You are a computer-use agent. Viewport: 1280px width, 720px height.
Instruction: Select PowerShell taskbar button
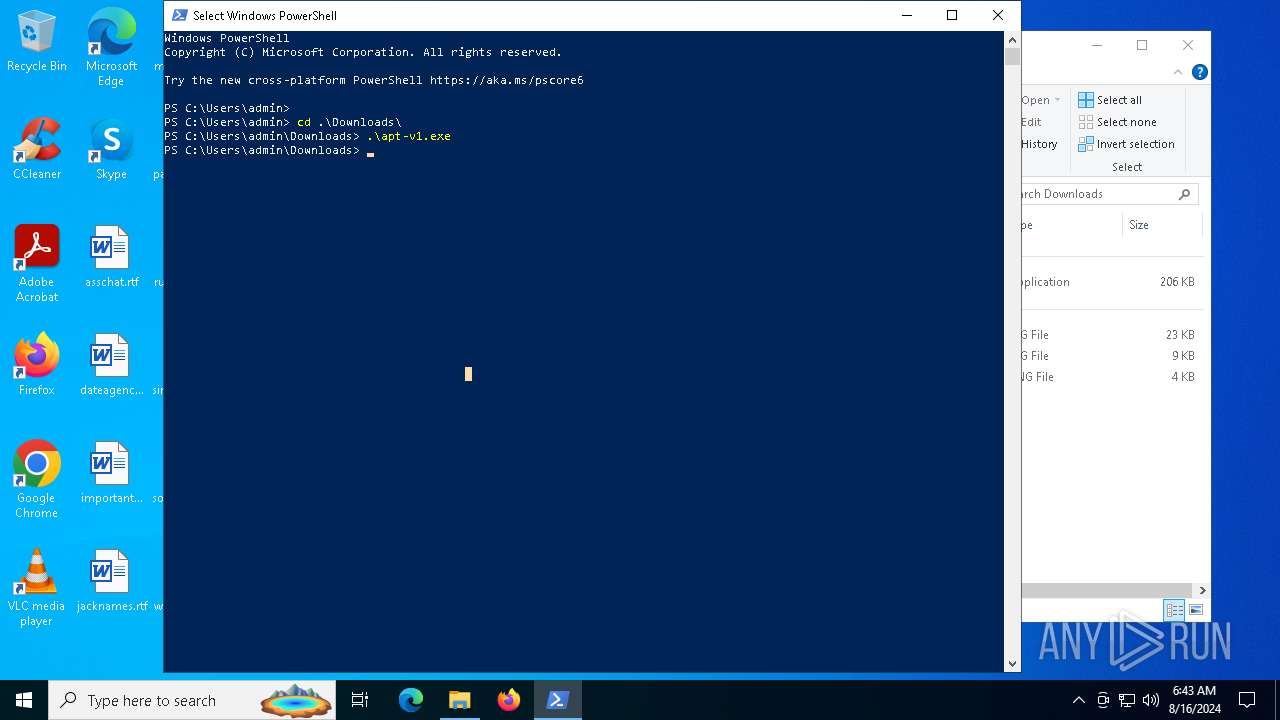tap(557, 700)
